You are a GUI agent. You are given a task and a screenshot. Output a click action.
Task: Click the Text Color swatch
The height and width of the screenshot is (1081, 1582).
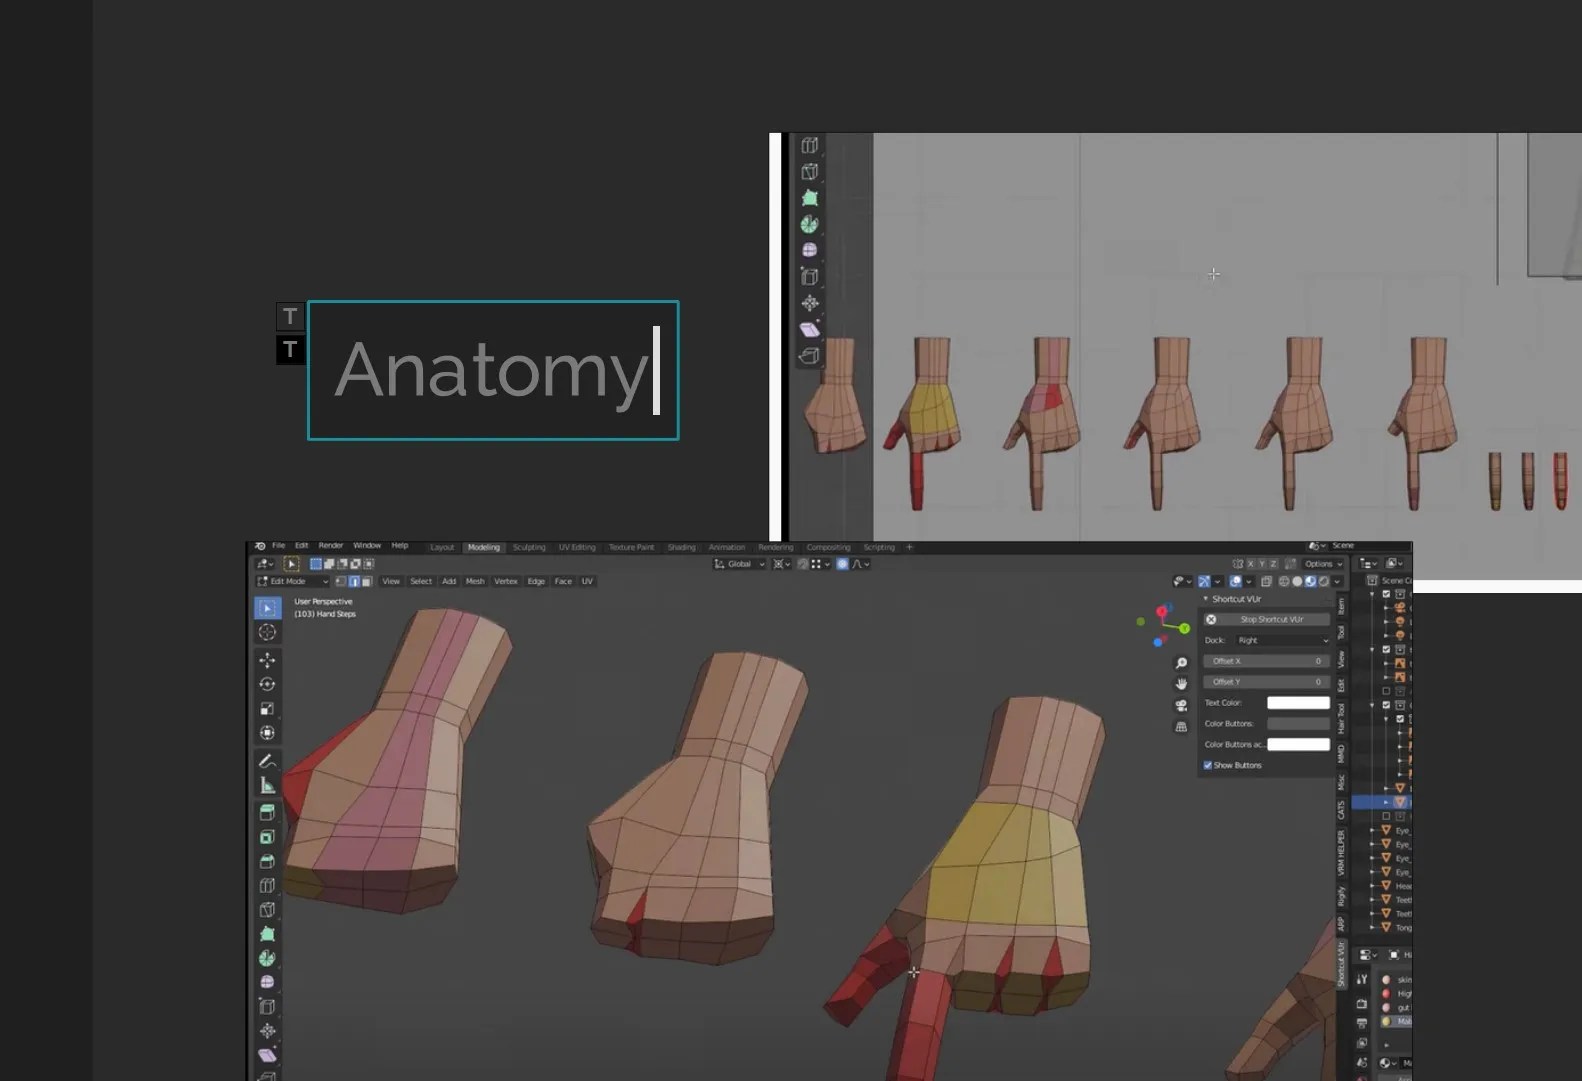[x=1298, y=702]
